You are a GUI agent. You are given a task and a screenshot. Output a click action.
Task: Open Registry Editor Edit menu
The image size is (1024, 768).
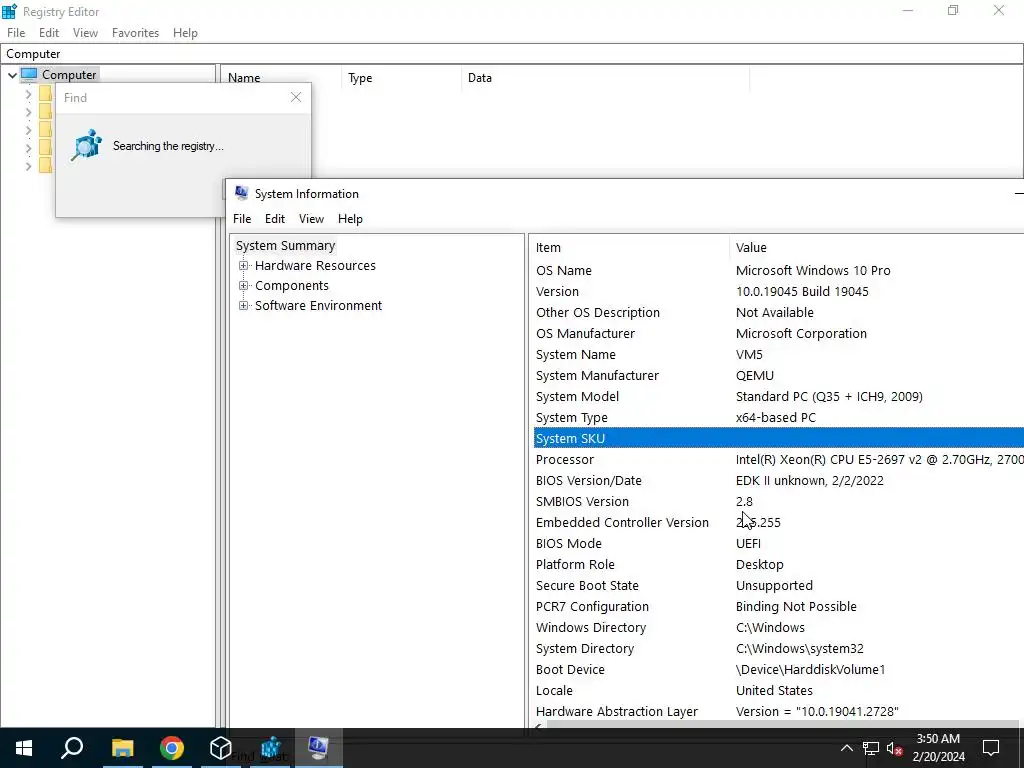(49, 33)
